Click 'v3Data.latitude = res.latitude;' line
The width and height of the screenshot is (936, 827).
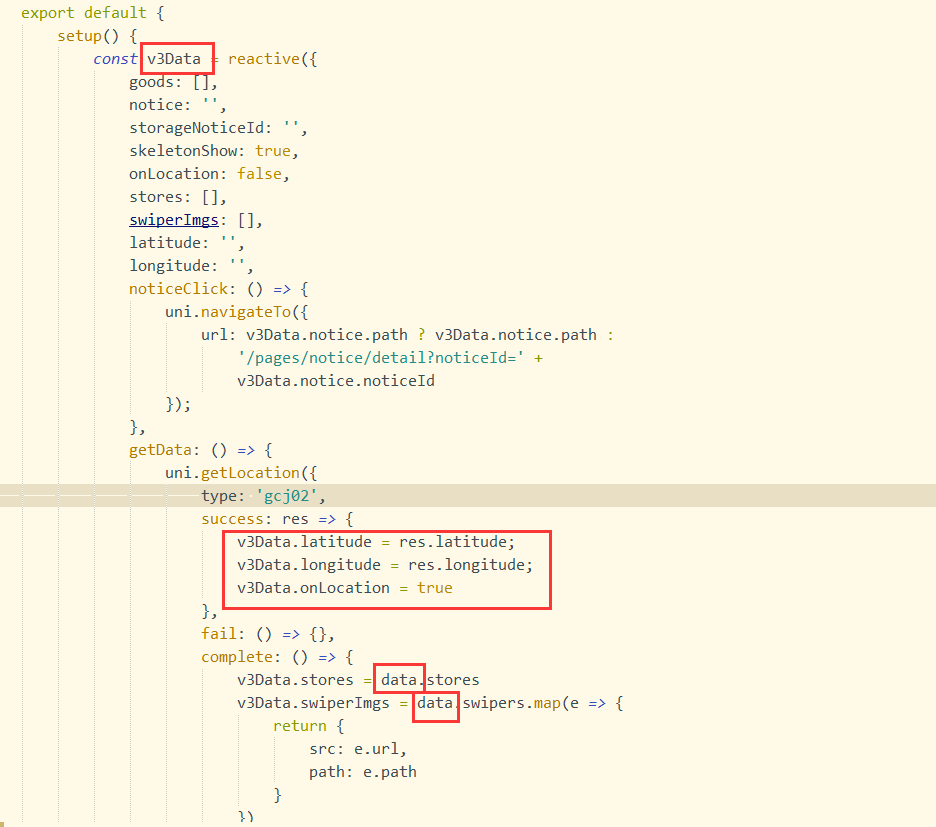(x=375, y=542)
